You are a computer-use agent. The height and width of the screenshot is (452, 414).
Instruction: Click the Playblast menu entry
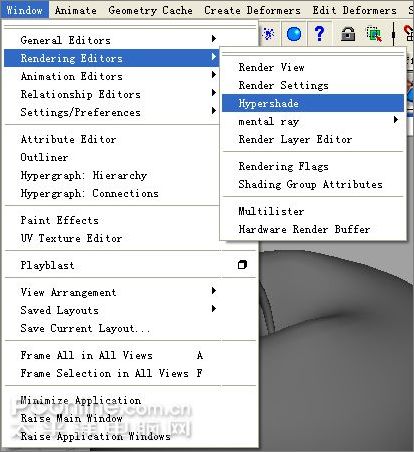point(47,265)
